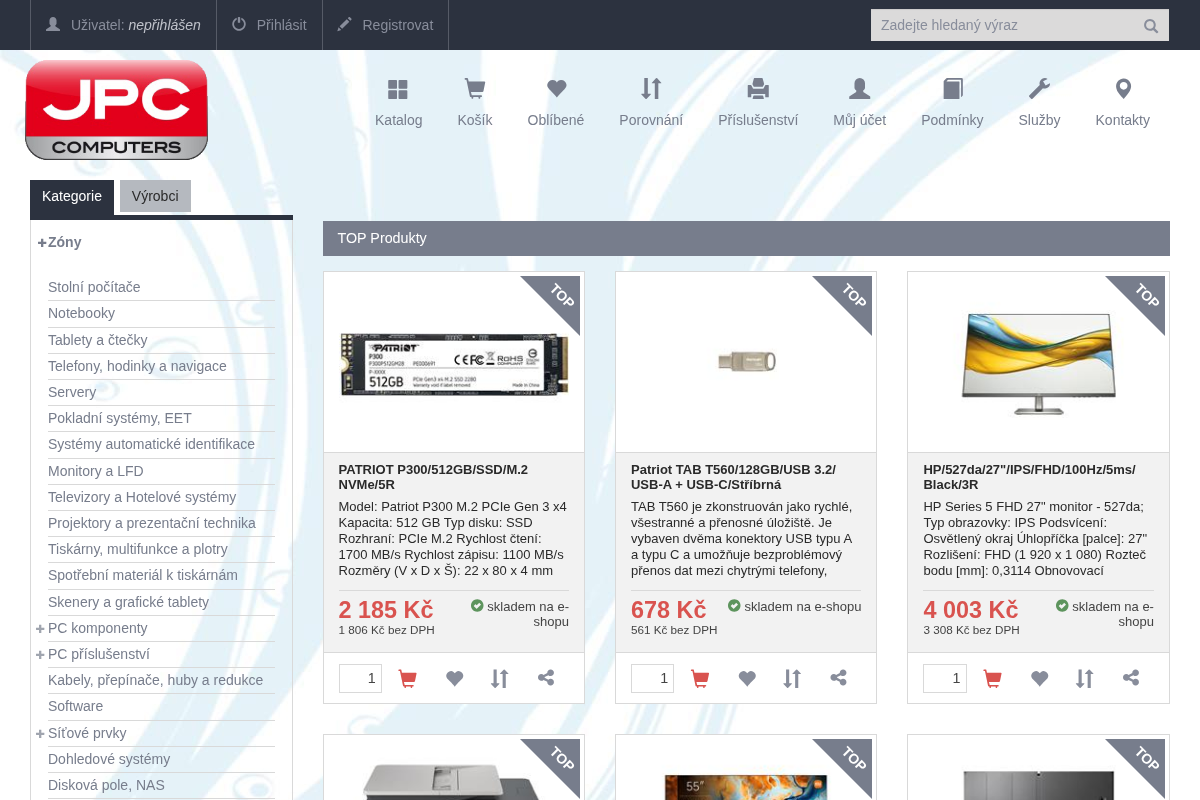This screenshot has width=1200, height=800.
Task: Open Tiskárny, multifunkce a plotry category
Action: pyautogui.click(x=138, y=549)
